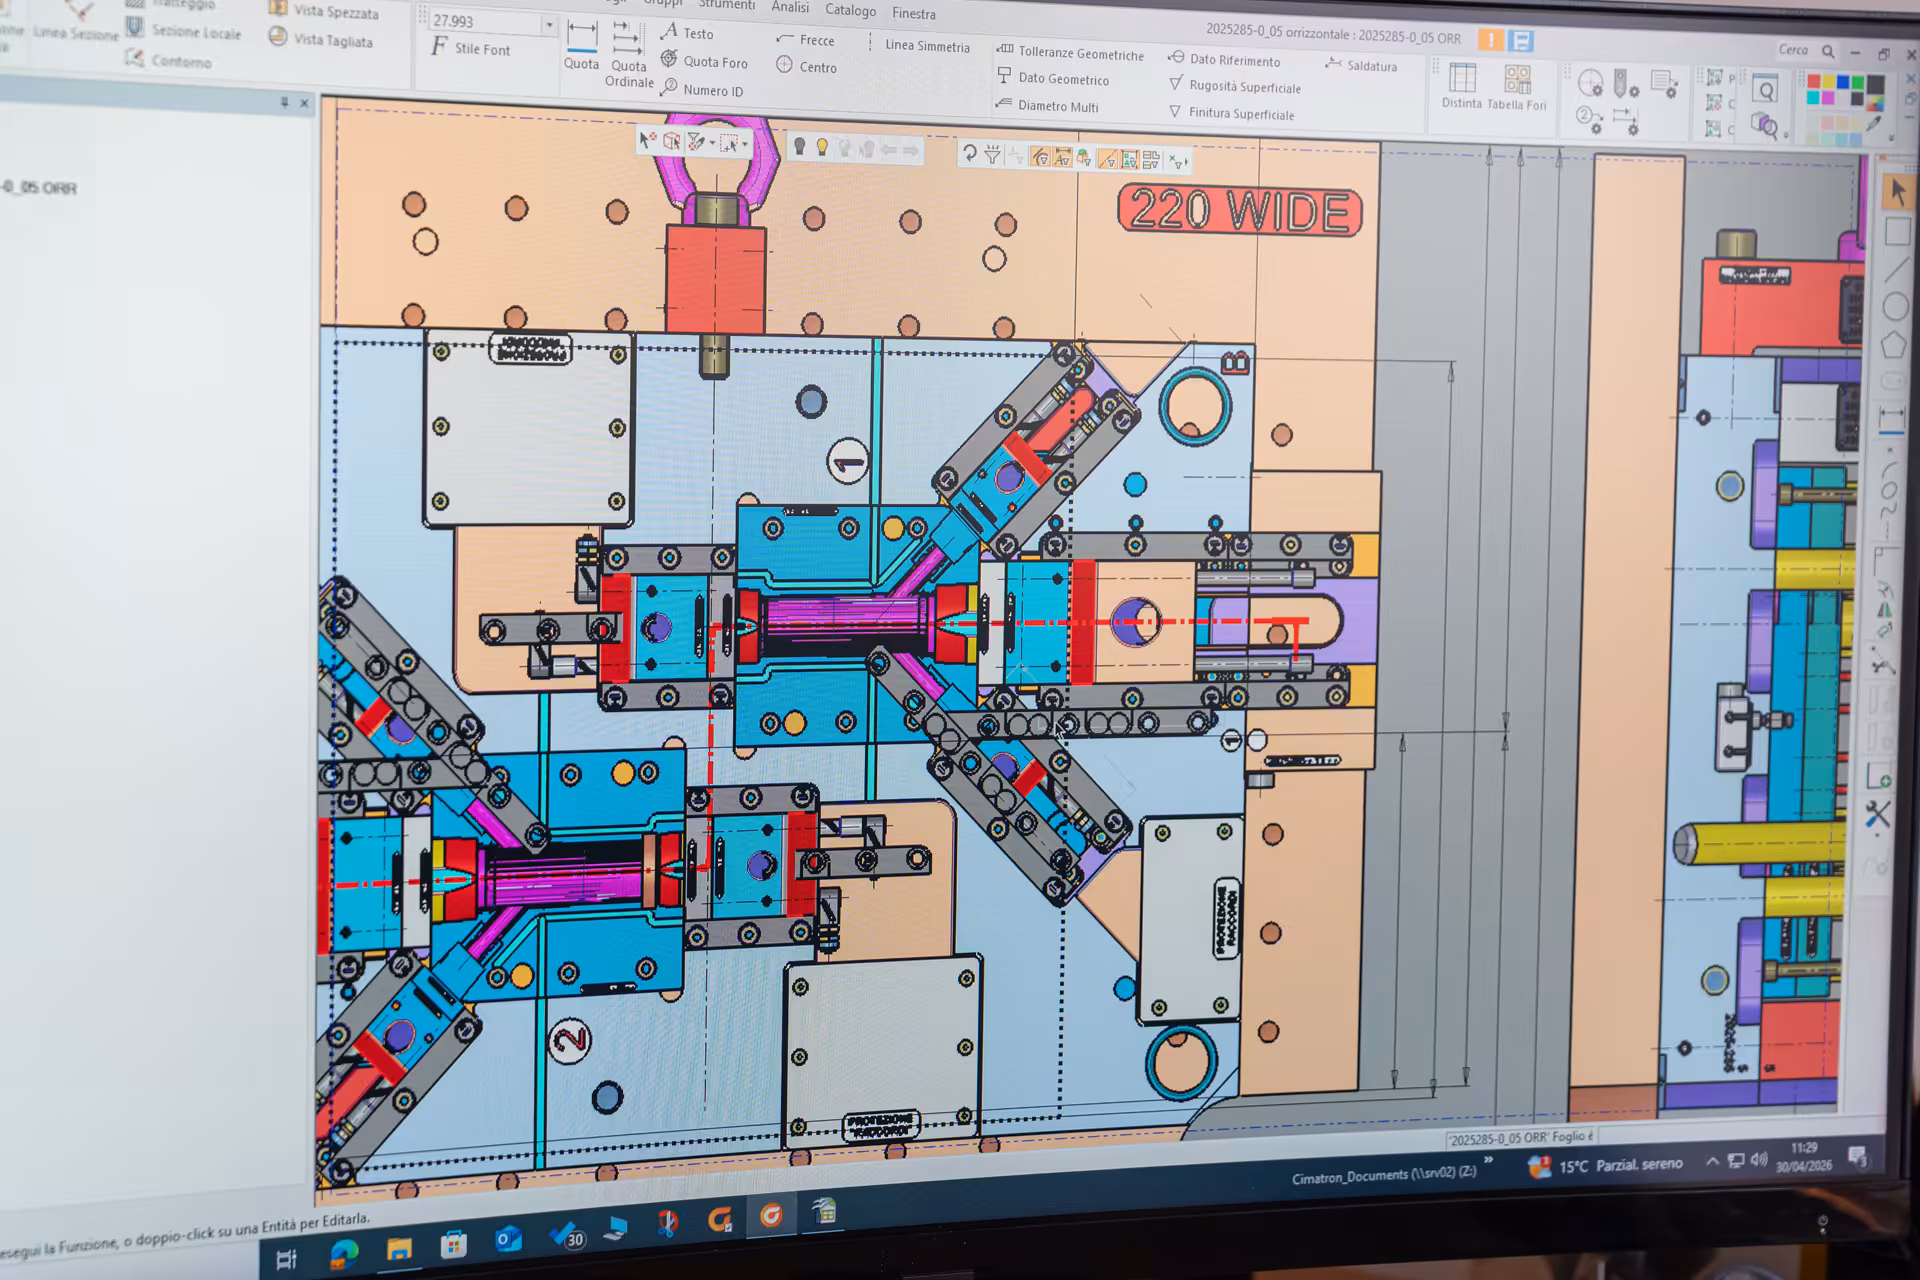Image resolution: width=1920 pixels, height=1280 pixels.
Task: Choose the Rugosità Superficiale tool
Action: click(1235, 86)
